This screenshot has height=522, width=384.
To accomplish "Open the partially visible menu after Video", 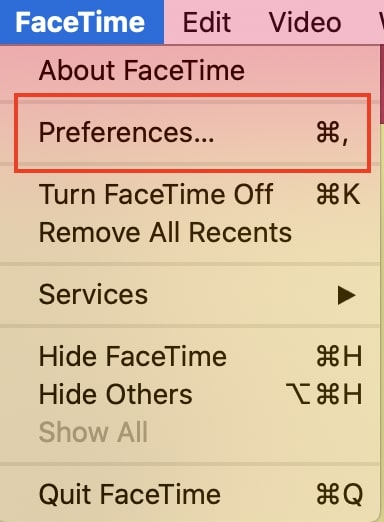I will (381, 22).
